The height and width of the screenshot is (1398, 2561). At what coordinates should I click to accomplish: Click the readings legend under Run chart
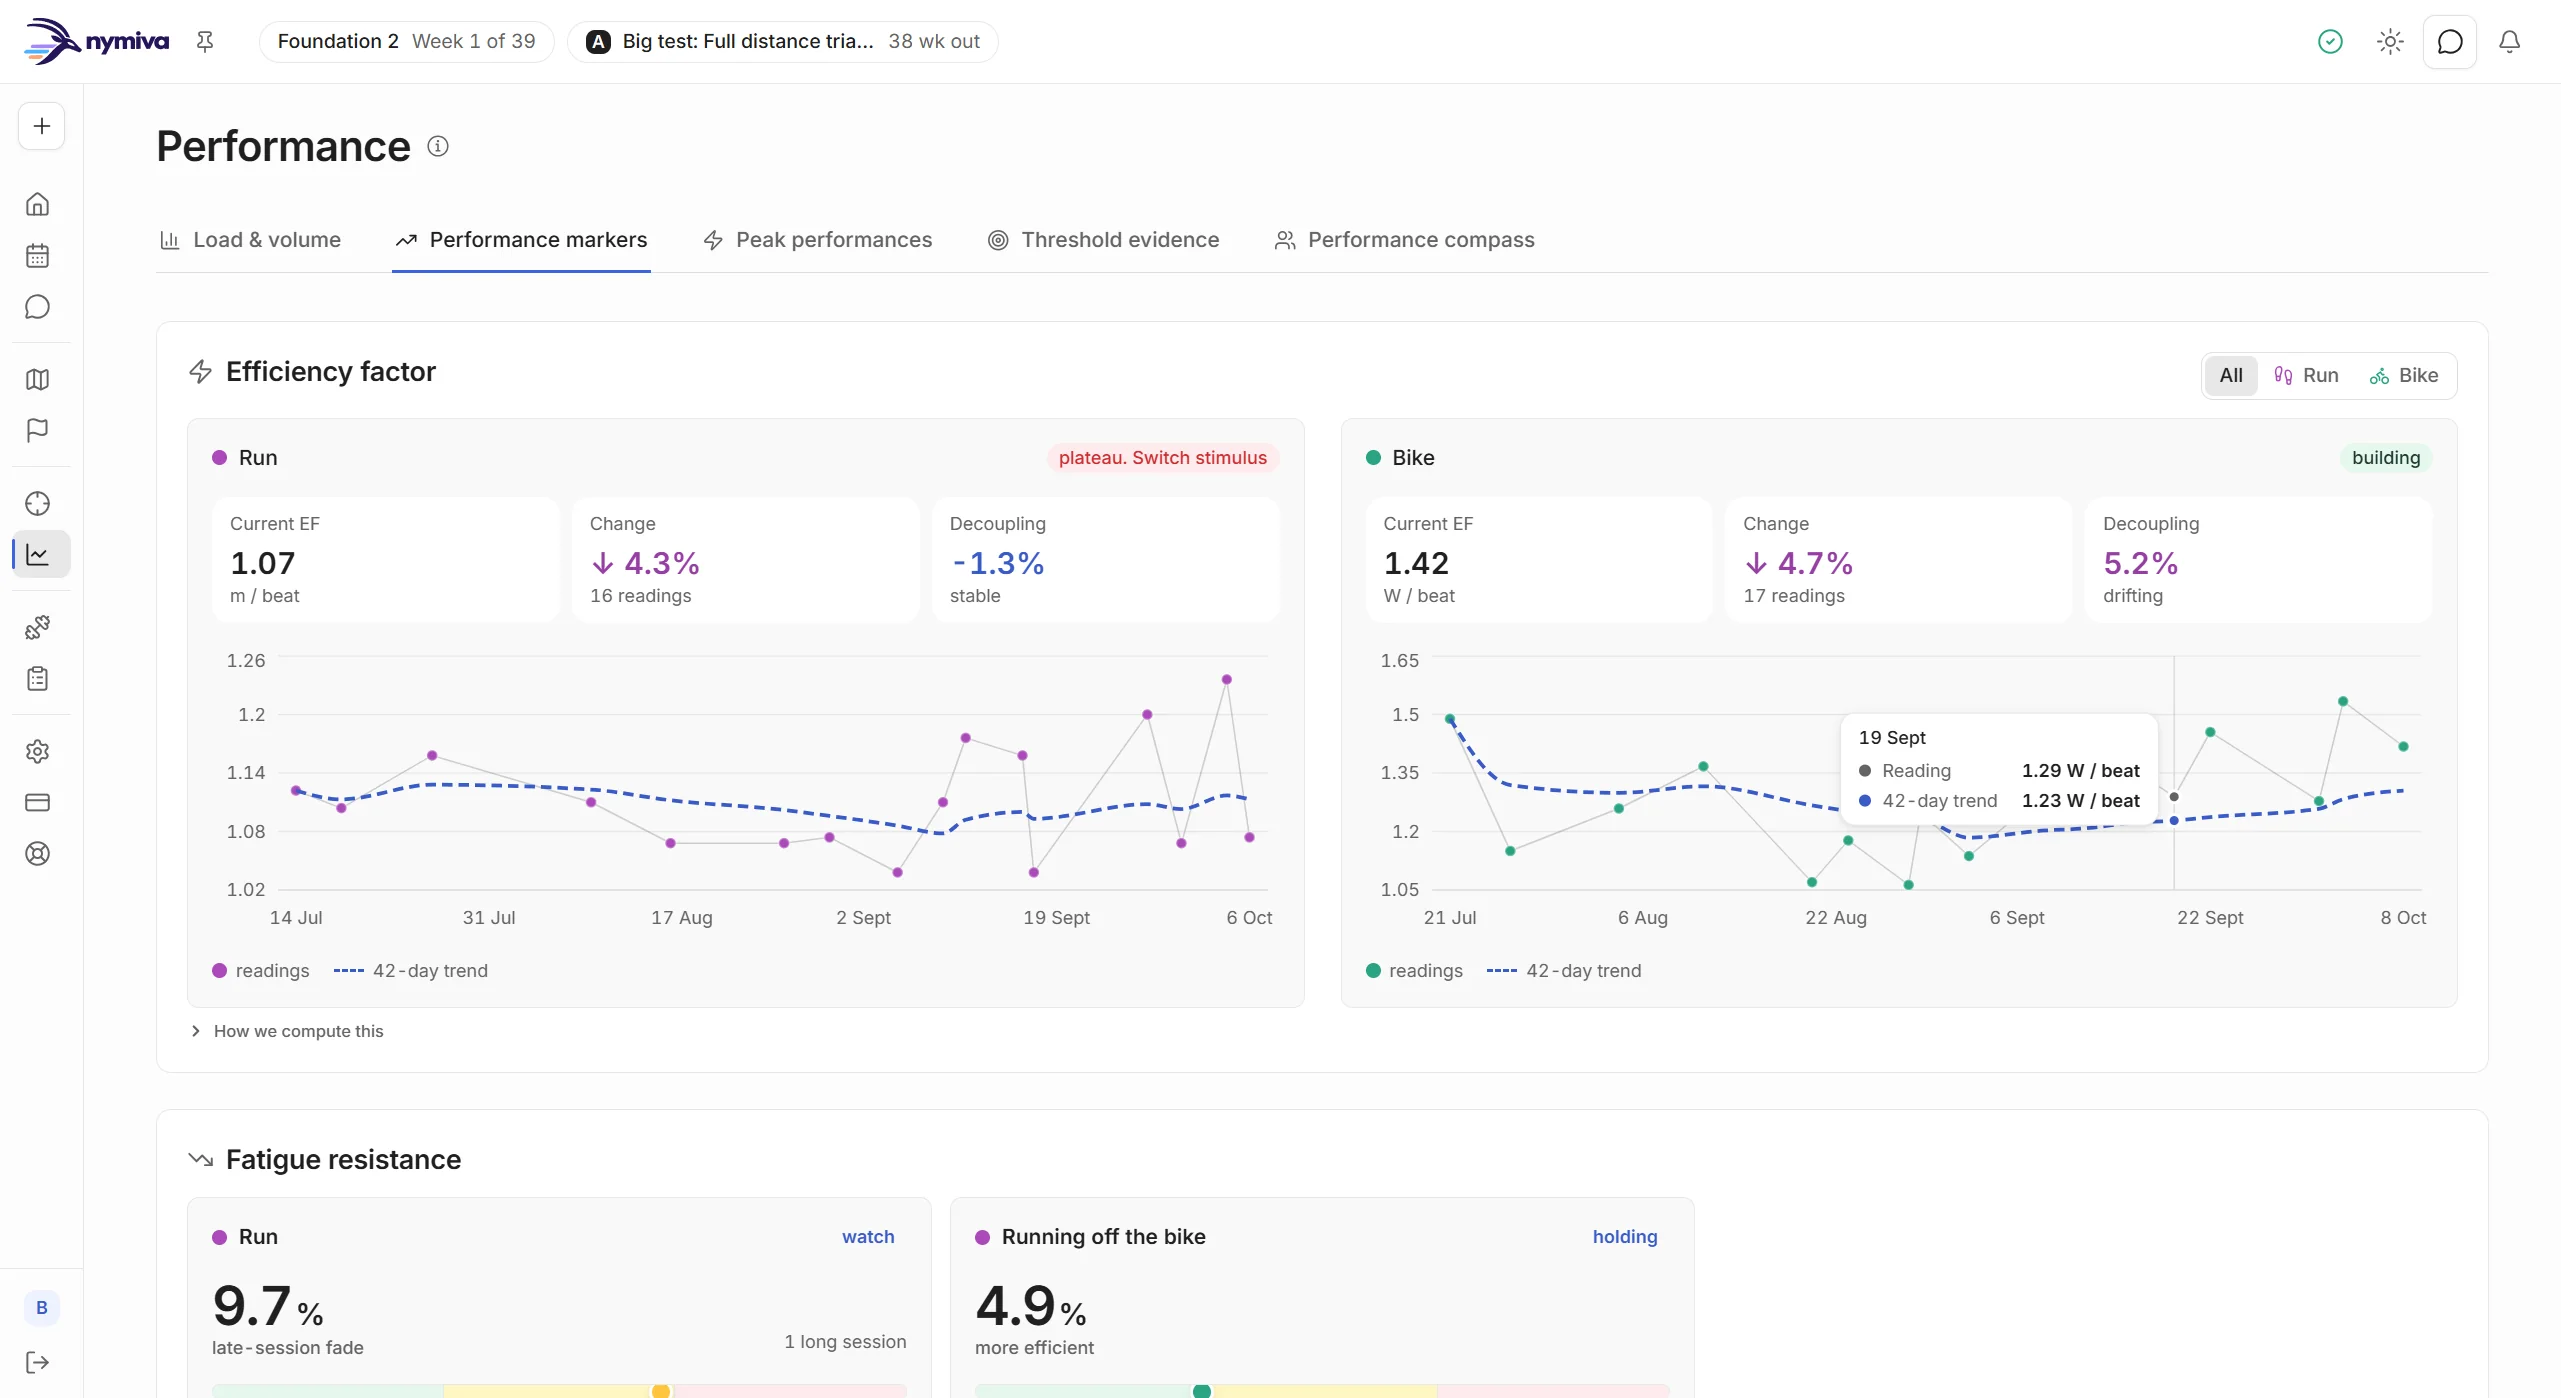(x=261, y=970)
